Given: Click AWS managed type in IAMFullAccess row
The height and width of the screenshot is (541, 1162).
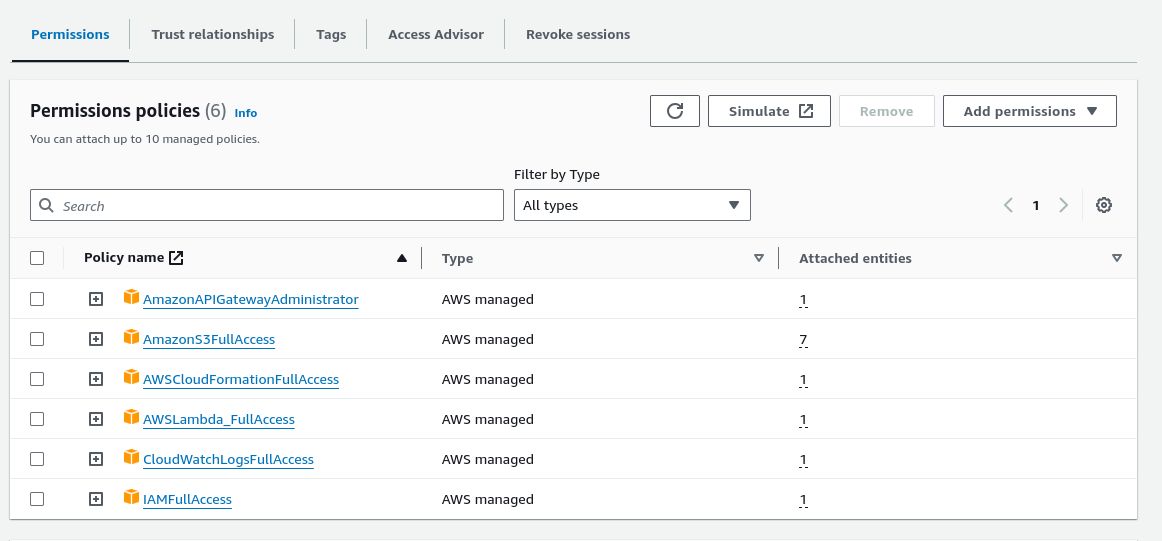Looking at the screenshot, I should (488, 500).
